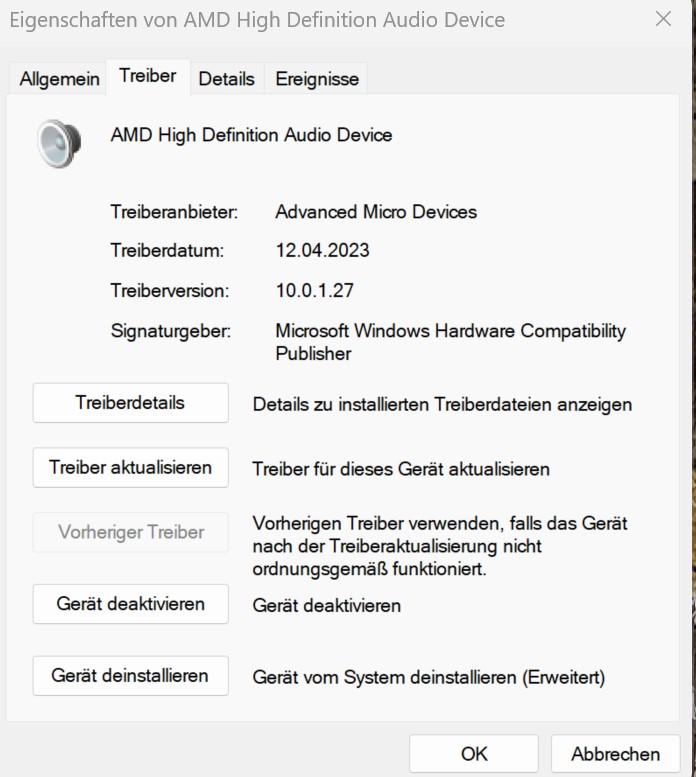Click text Details zu installierten Treiberdateien anzeigen

442,405
